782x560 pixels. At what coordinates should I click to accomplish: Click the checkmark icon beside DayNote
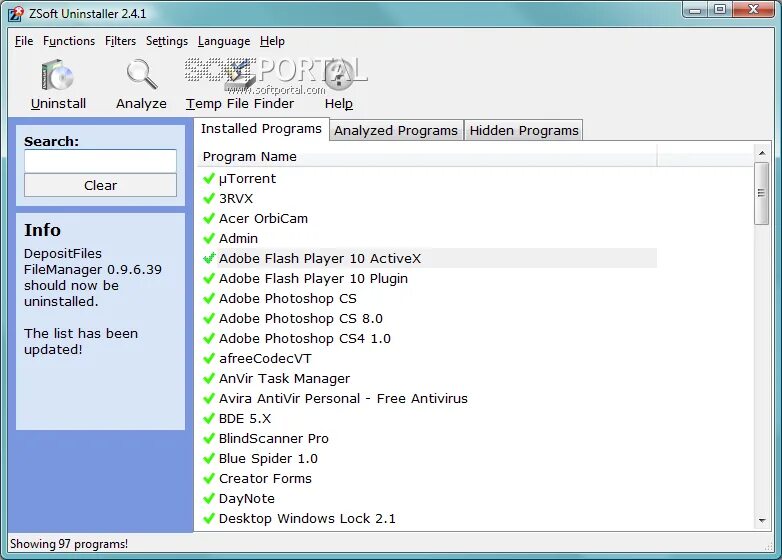coord(209,498)
